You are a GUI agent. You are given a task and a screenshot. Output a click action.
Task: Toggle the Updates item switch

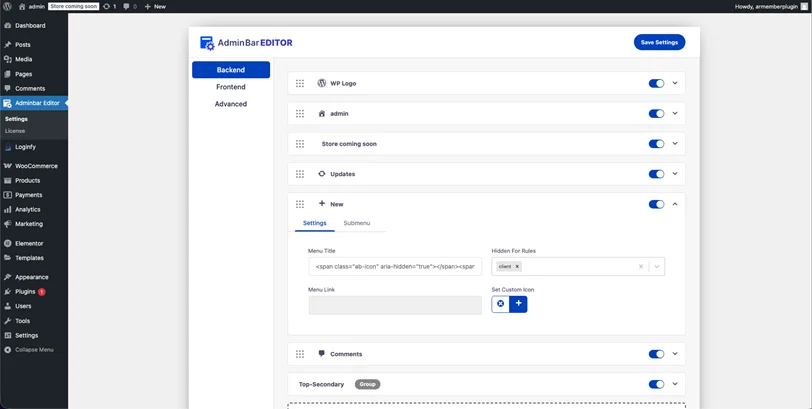(656, 174)
